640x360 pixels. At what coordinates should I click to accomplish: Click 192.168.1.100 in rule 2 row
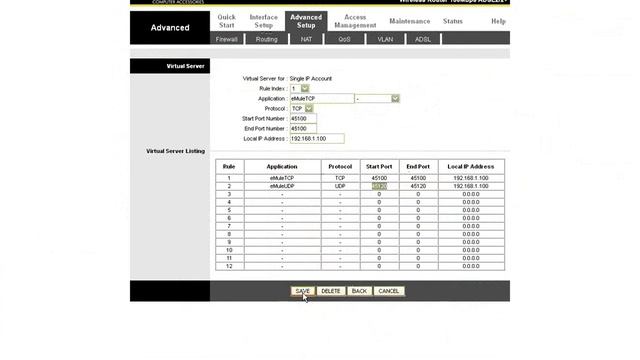pos(471,186)
